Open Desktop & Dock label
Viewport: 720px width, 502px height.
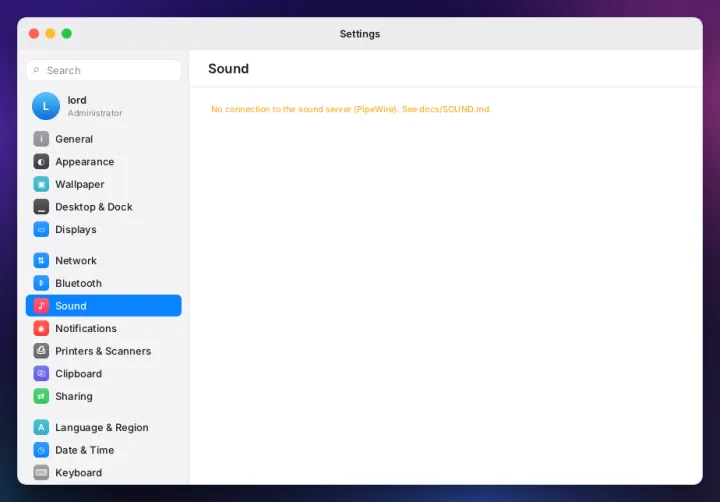pyautogui.click(x=94, y=207)
